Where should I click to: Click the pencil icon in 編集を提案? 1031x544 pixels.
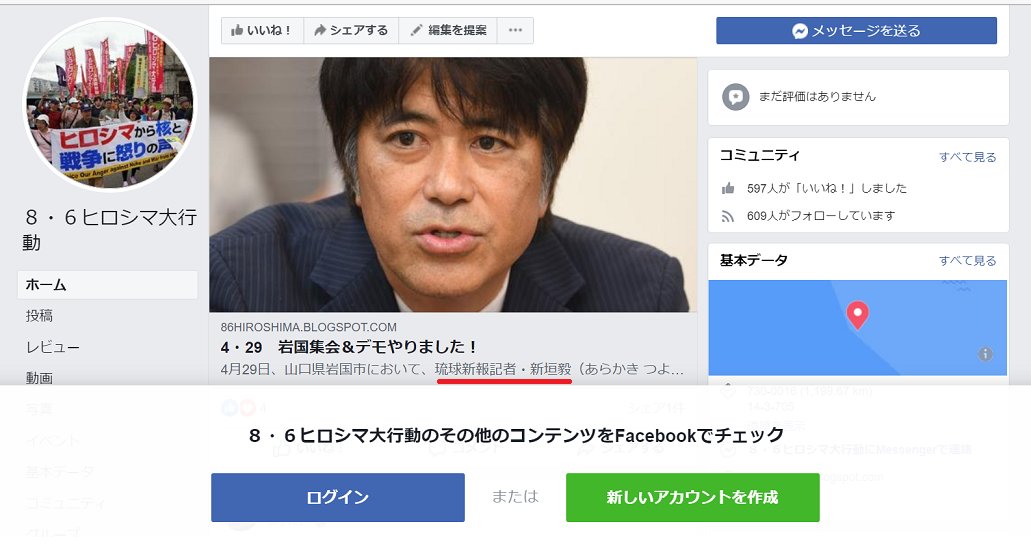click(416, 30)
